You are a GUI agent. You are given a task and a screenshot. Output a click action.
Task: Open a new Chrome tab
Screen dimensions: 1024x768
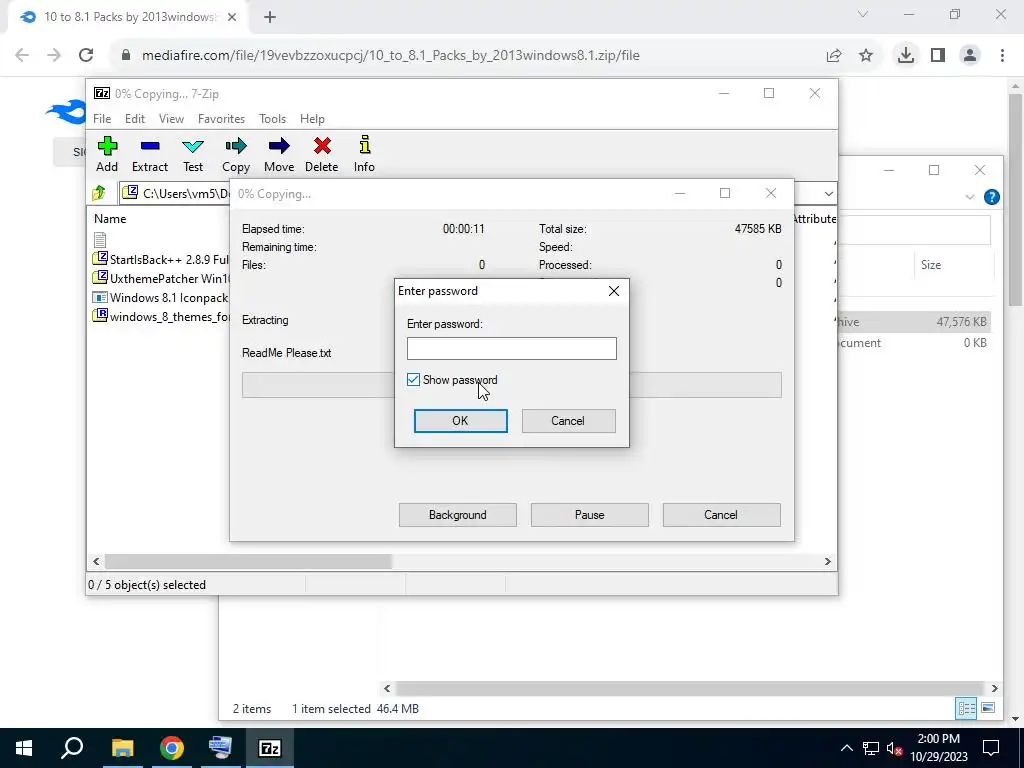point(270,17)
